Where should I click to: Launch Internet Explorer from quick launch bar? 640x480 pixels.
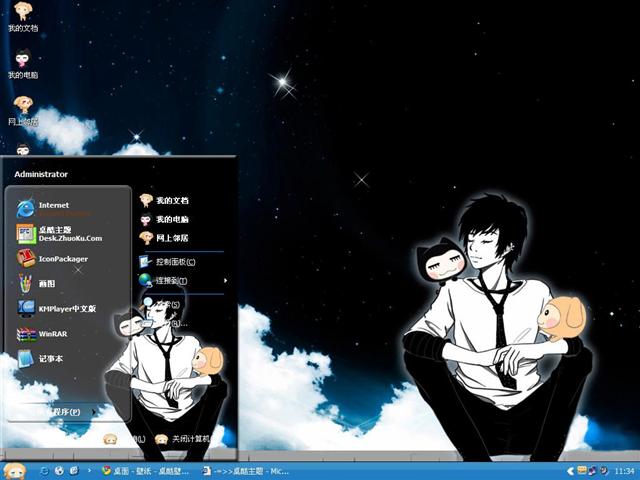[x=44, y=471]
